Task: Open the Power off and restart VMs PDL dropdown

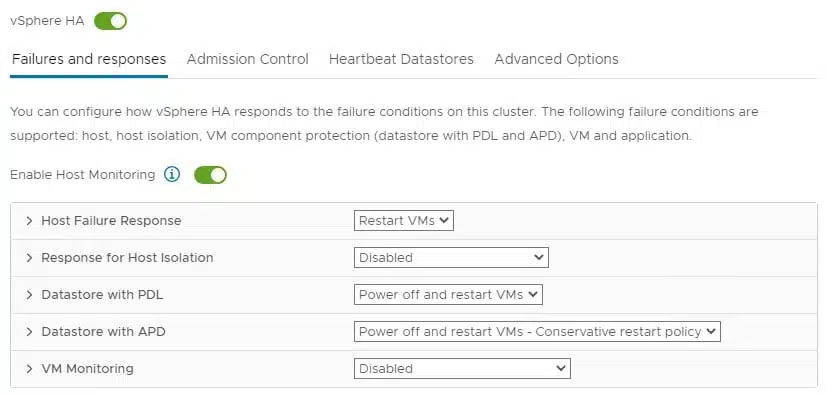Action: [448, 295]
